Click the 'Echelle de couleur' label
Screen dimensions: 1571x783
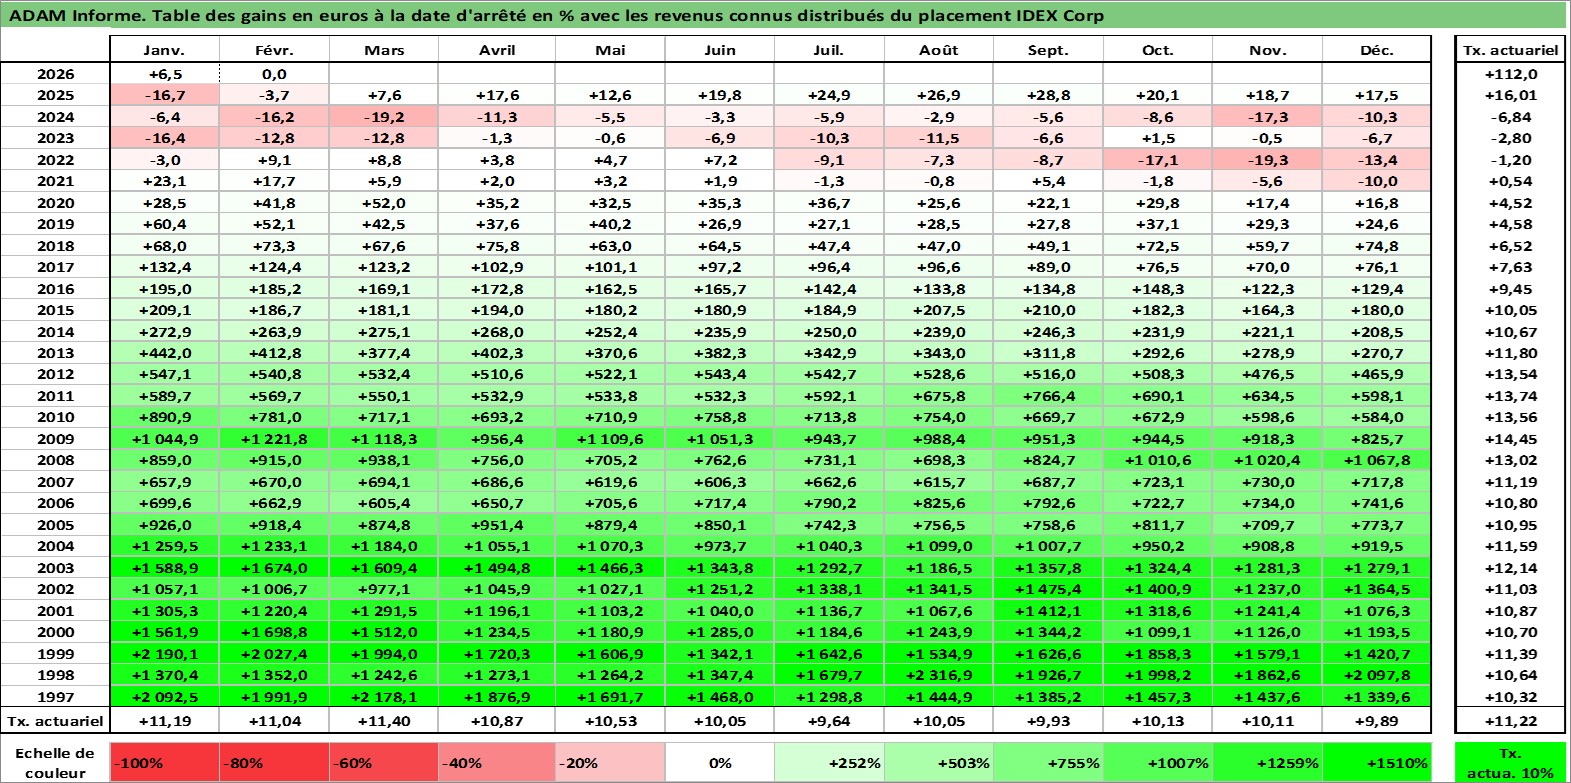point(55,762)
